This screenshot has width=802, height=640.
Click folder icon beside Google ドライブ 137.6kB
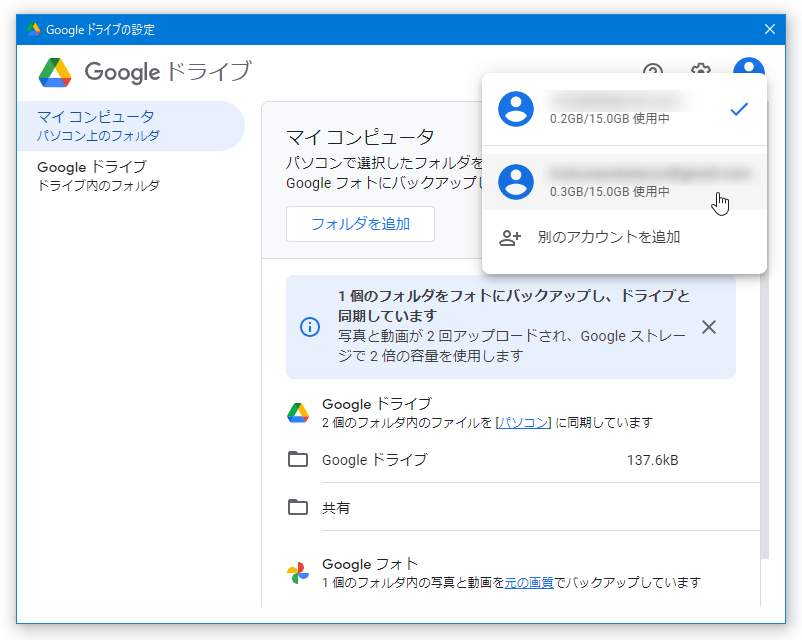298,459
